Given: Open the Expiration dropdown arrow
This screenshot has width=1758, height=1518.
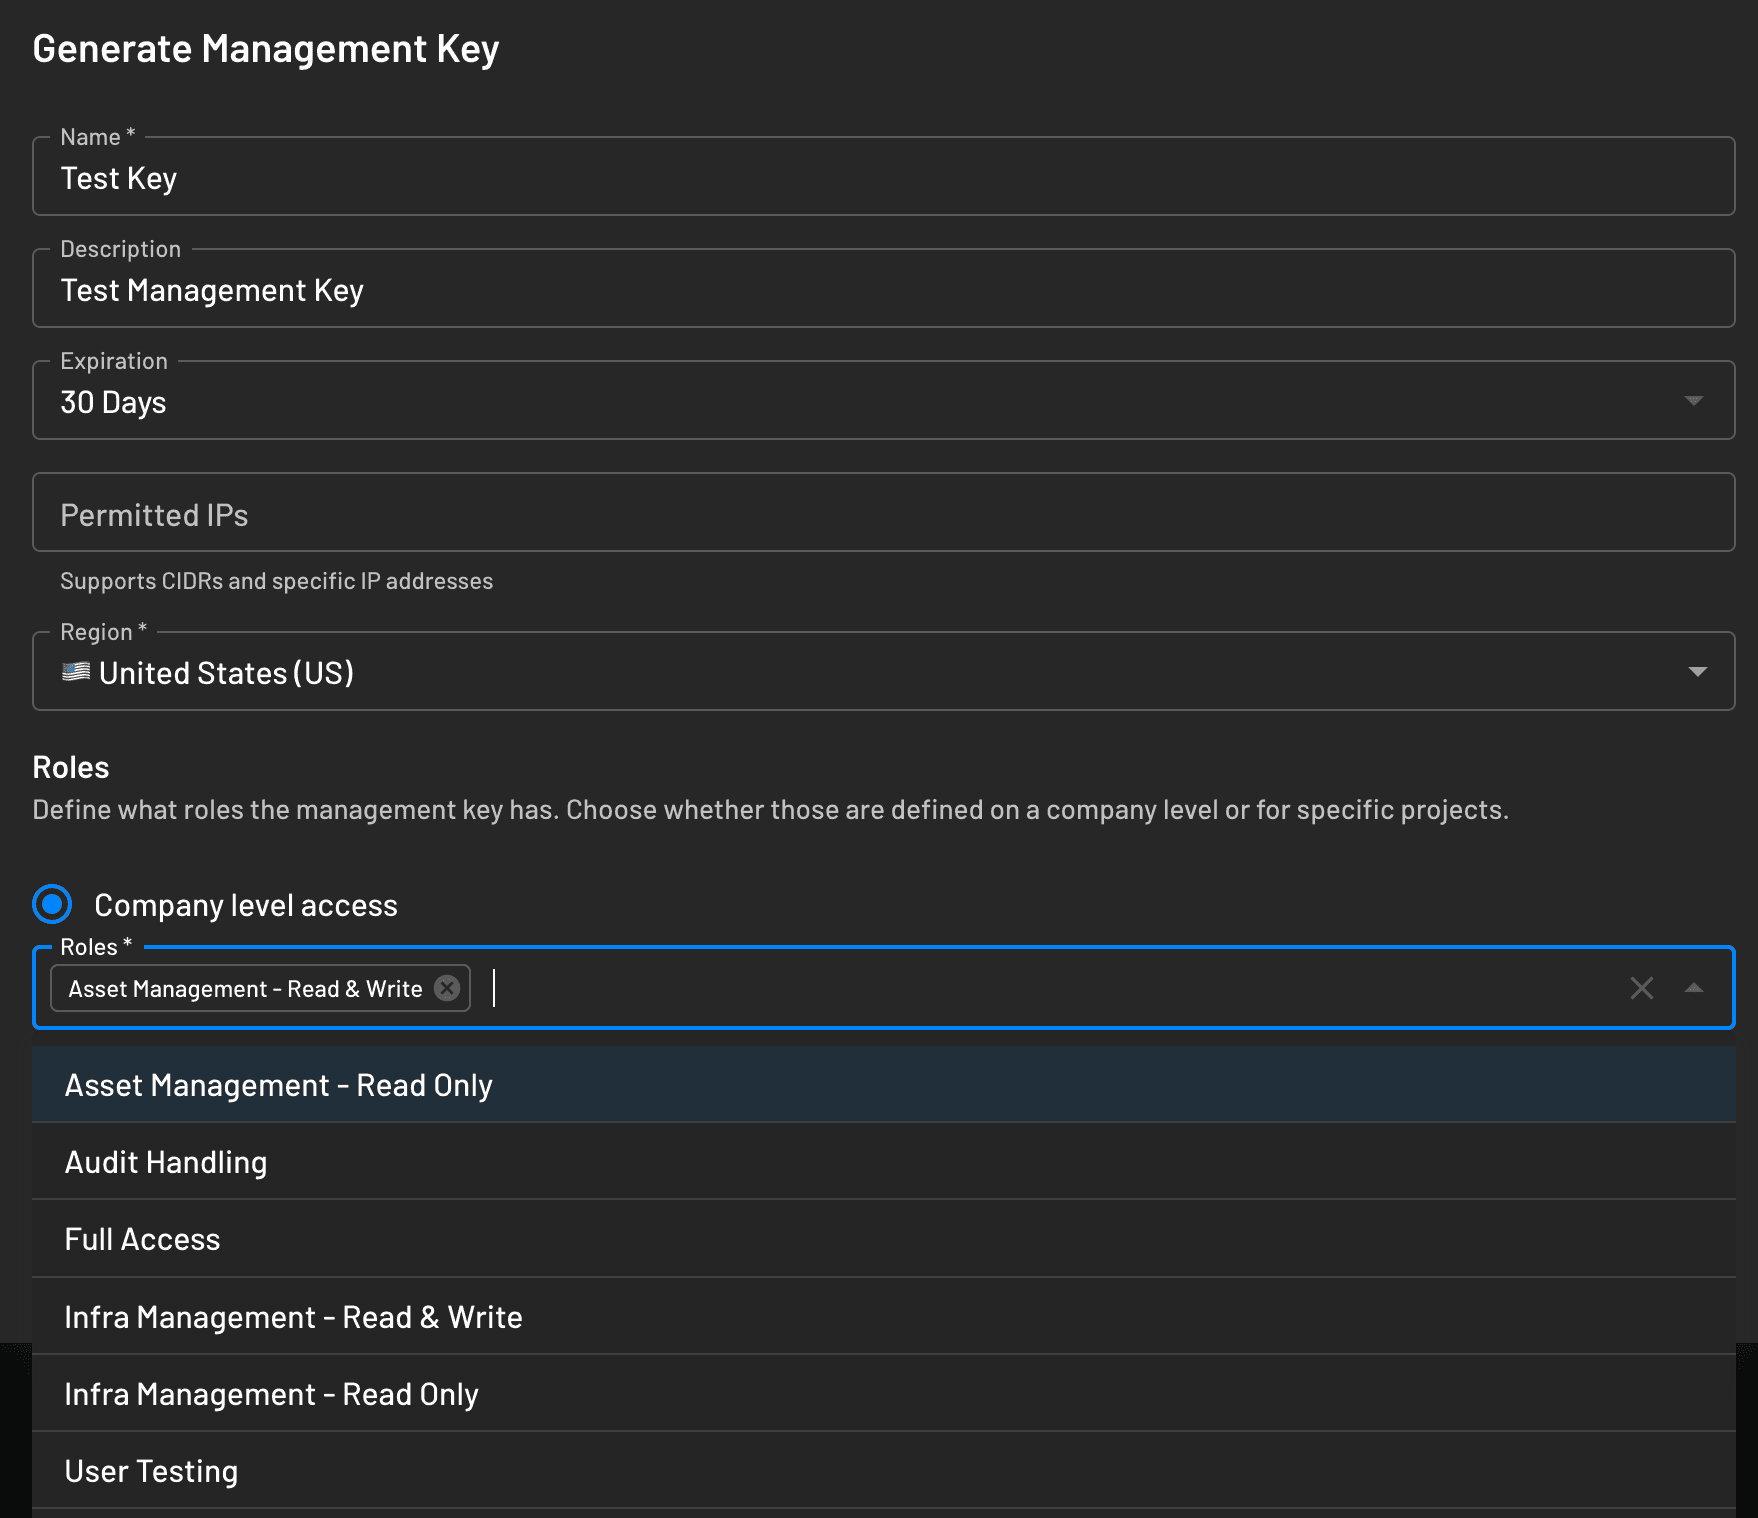Looking at the screenshot, I should (1694, 401).
